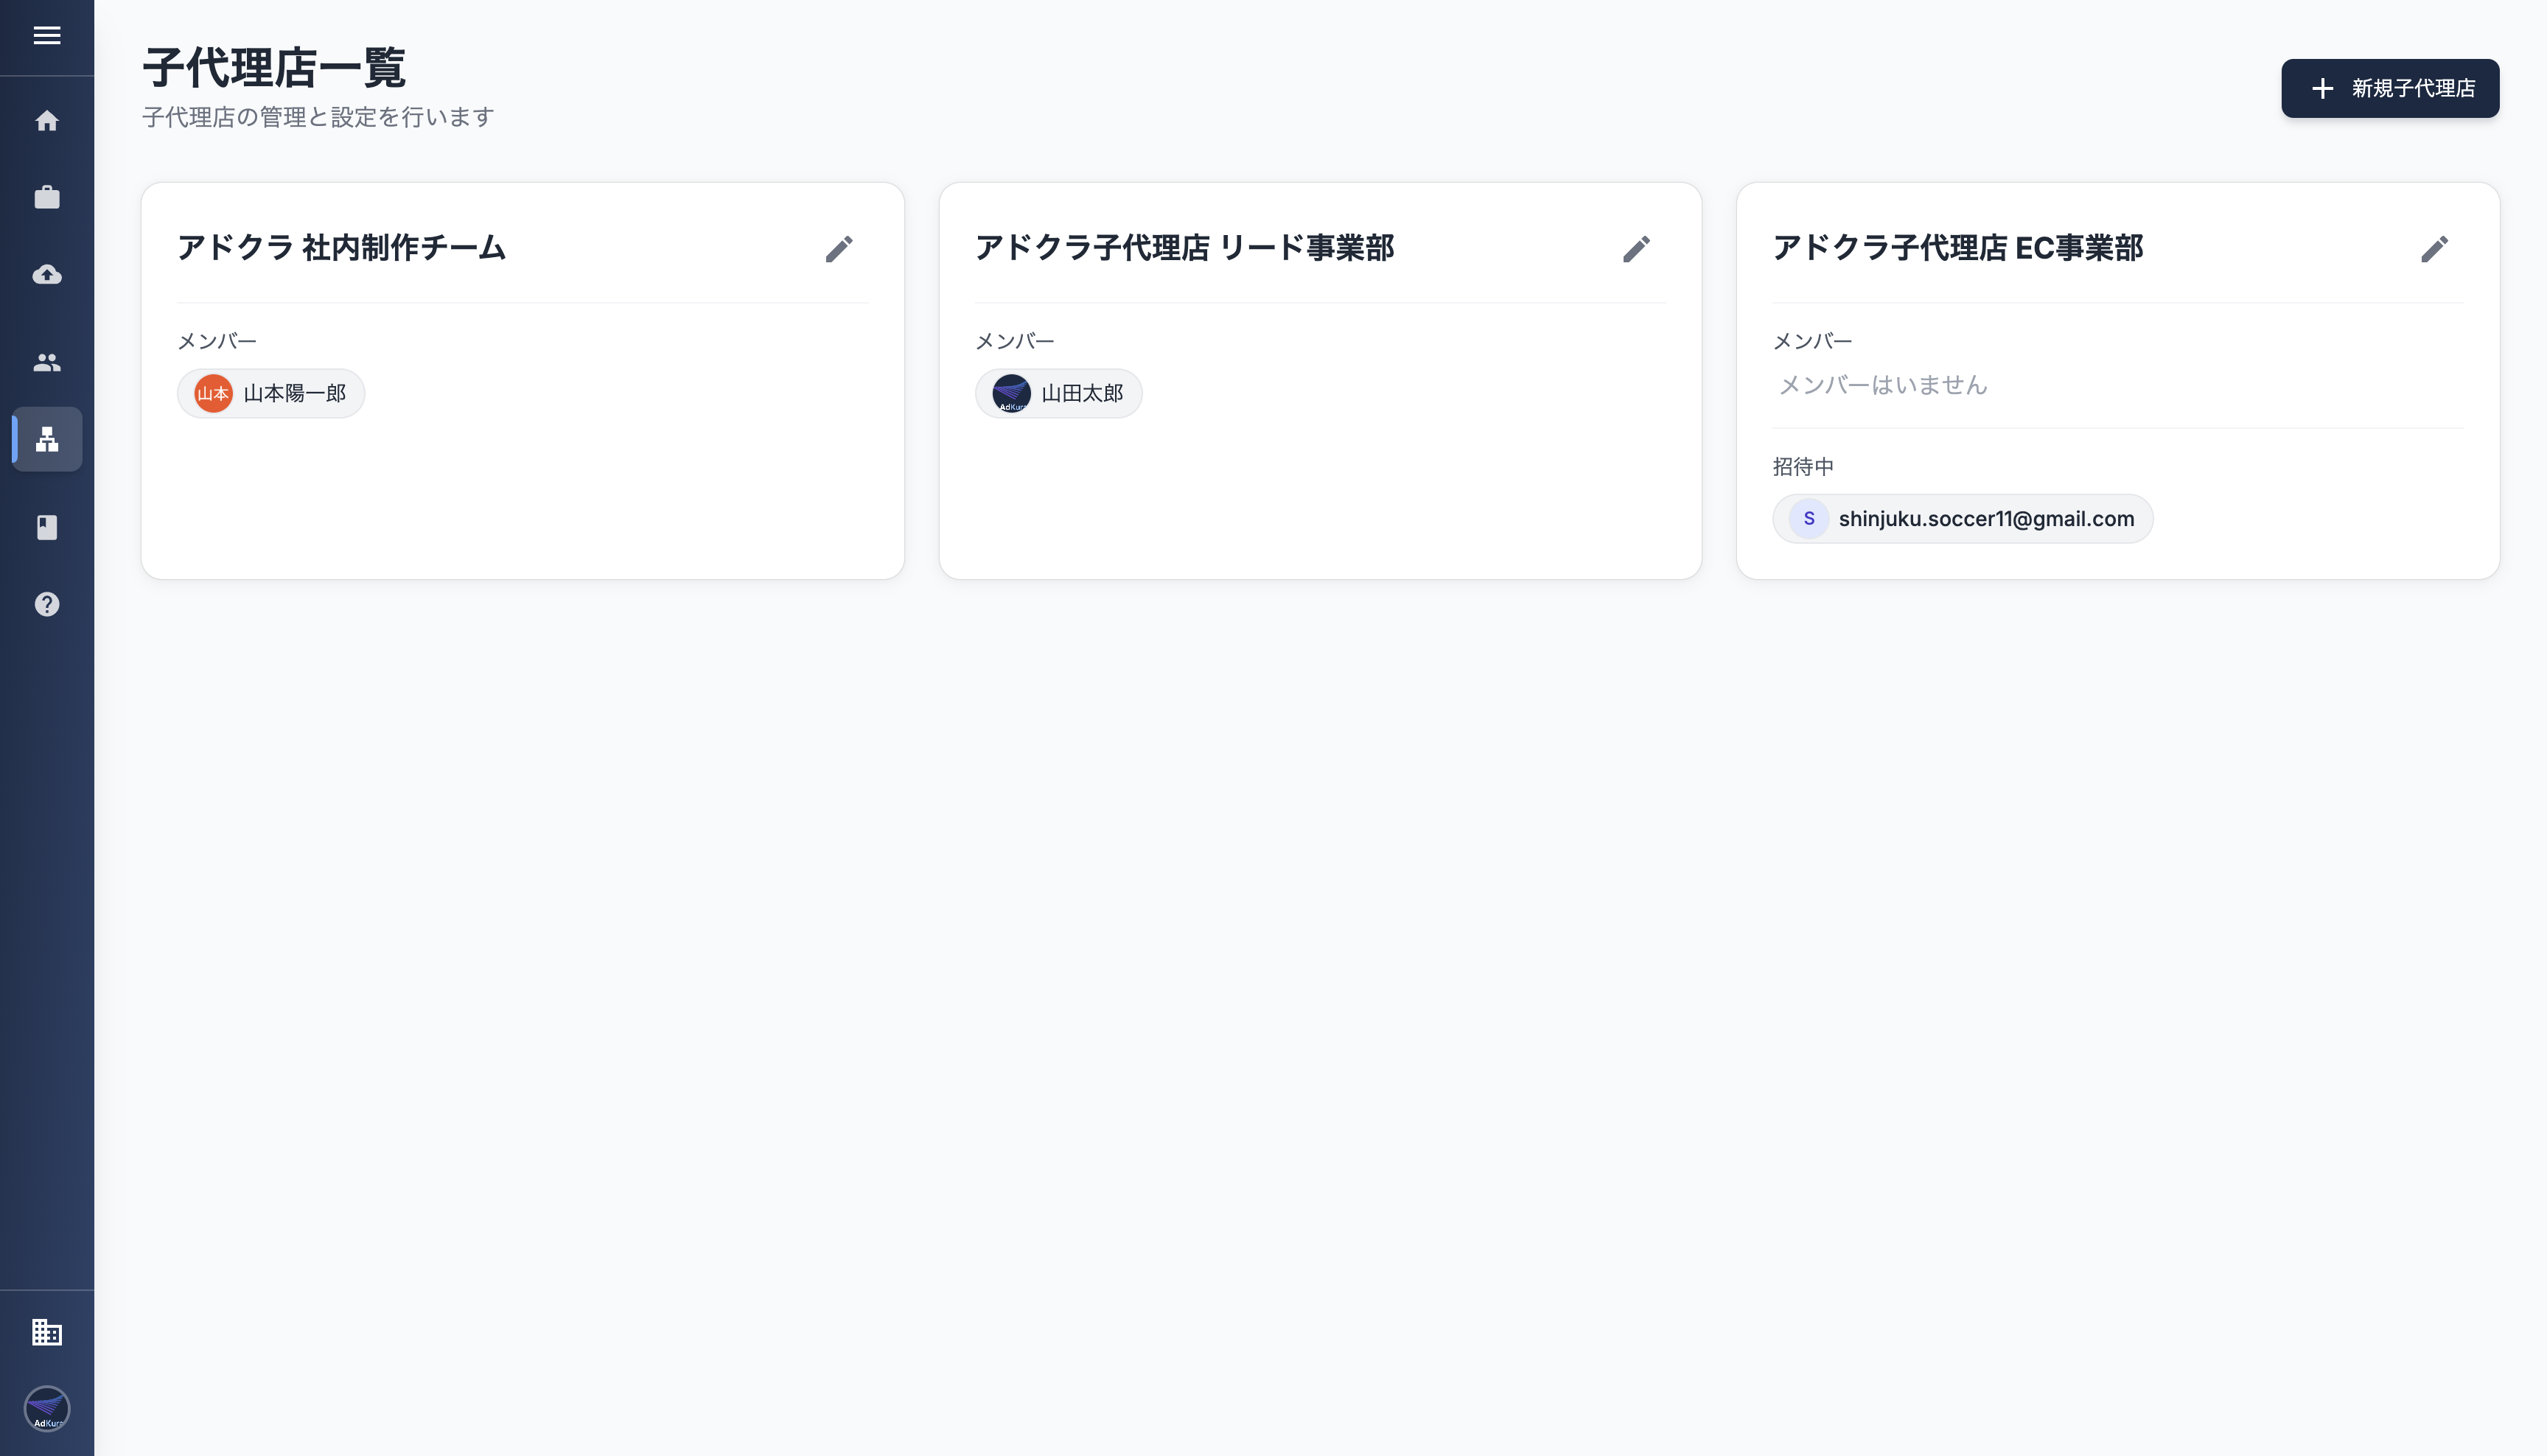Click the アドクラ子代理店 EC事業部 card title
This screenshot has height=1456, width=2547.
pyautogui.click(x=1957, y=248)
